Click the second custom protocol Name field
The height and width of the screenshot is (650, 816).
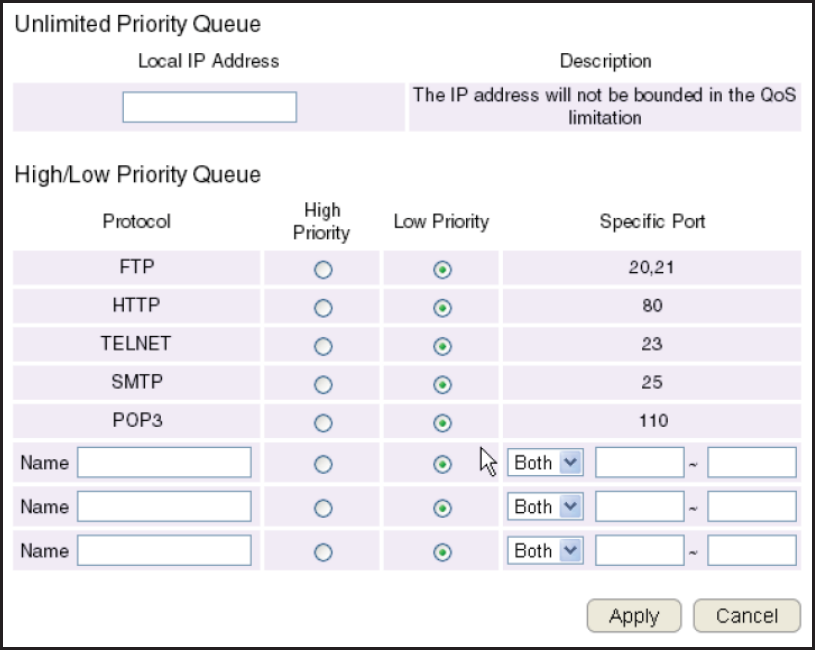(164, 506)
